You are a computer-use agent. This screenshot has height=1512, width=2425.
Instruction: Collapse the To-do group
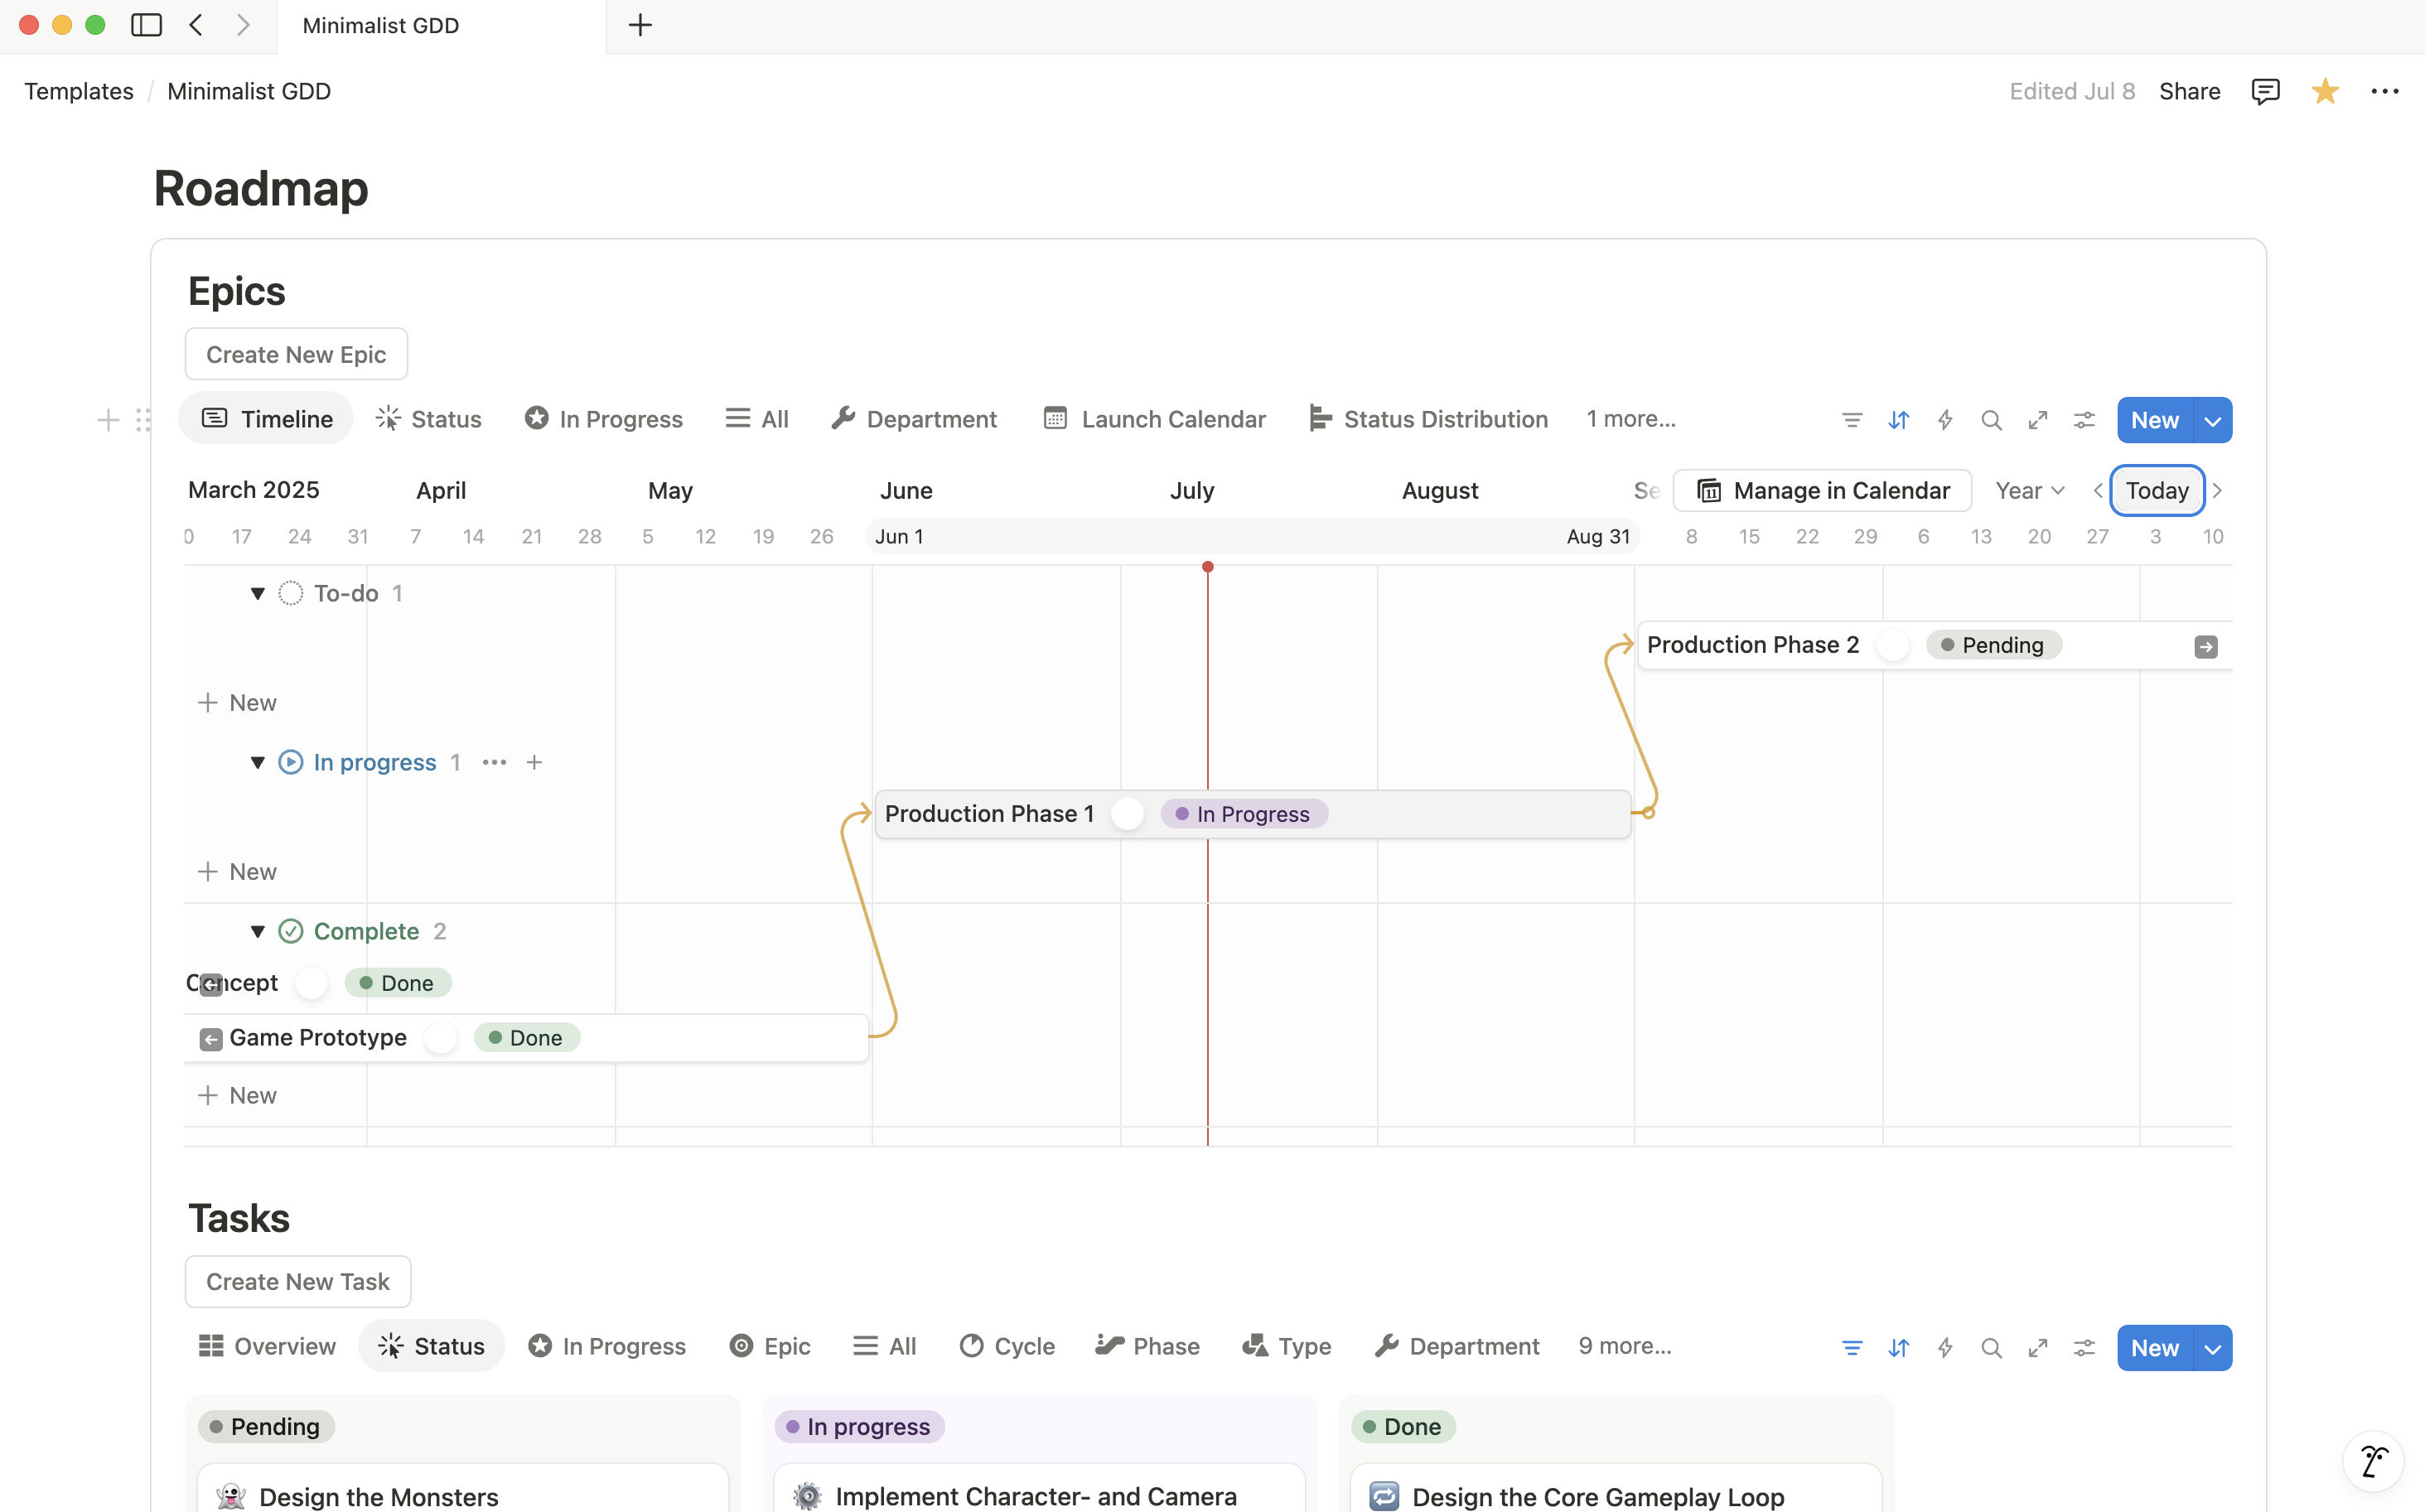(257, 594)
